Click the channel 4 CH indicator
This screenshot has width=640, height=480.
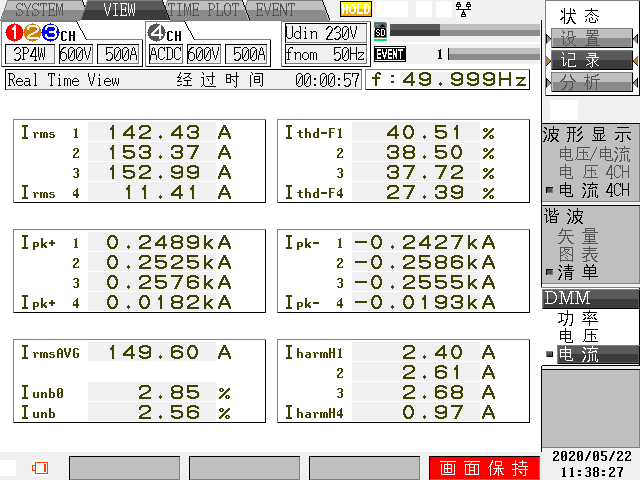pos(164,34)
